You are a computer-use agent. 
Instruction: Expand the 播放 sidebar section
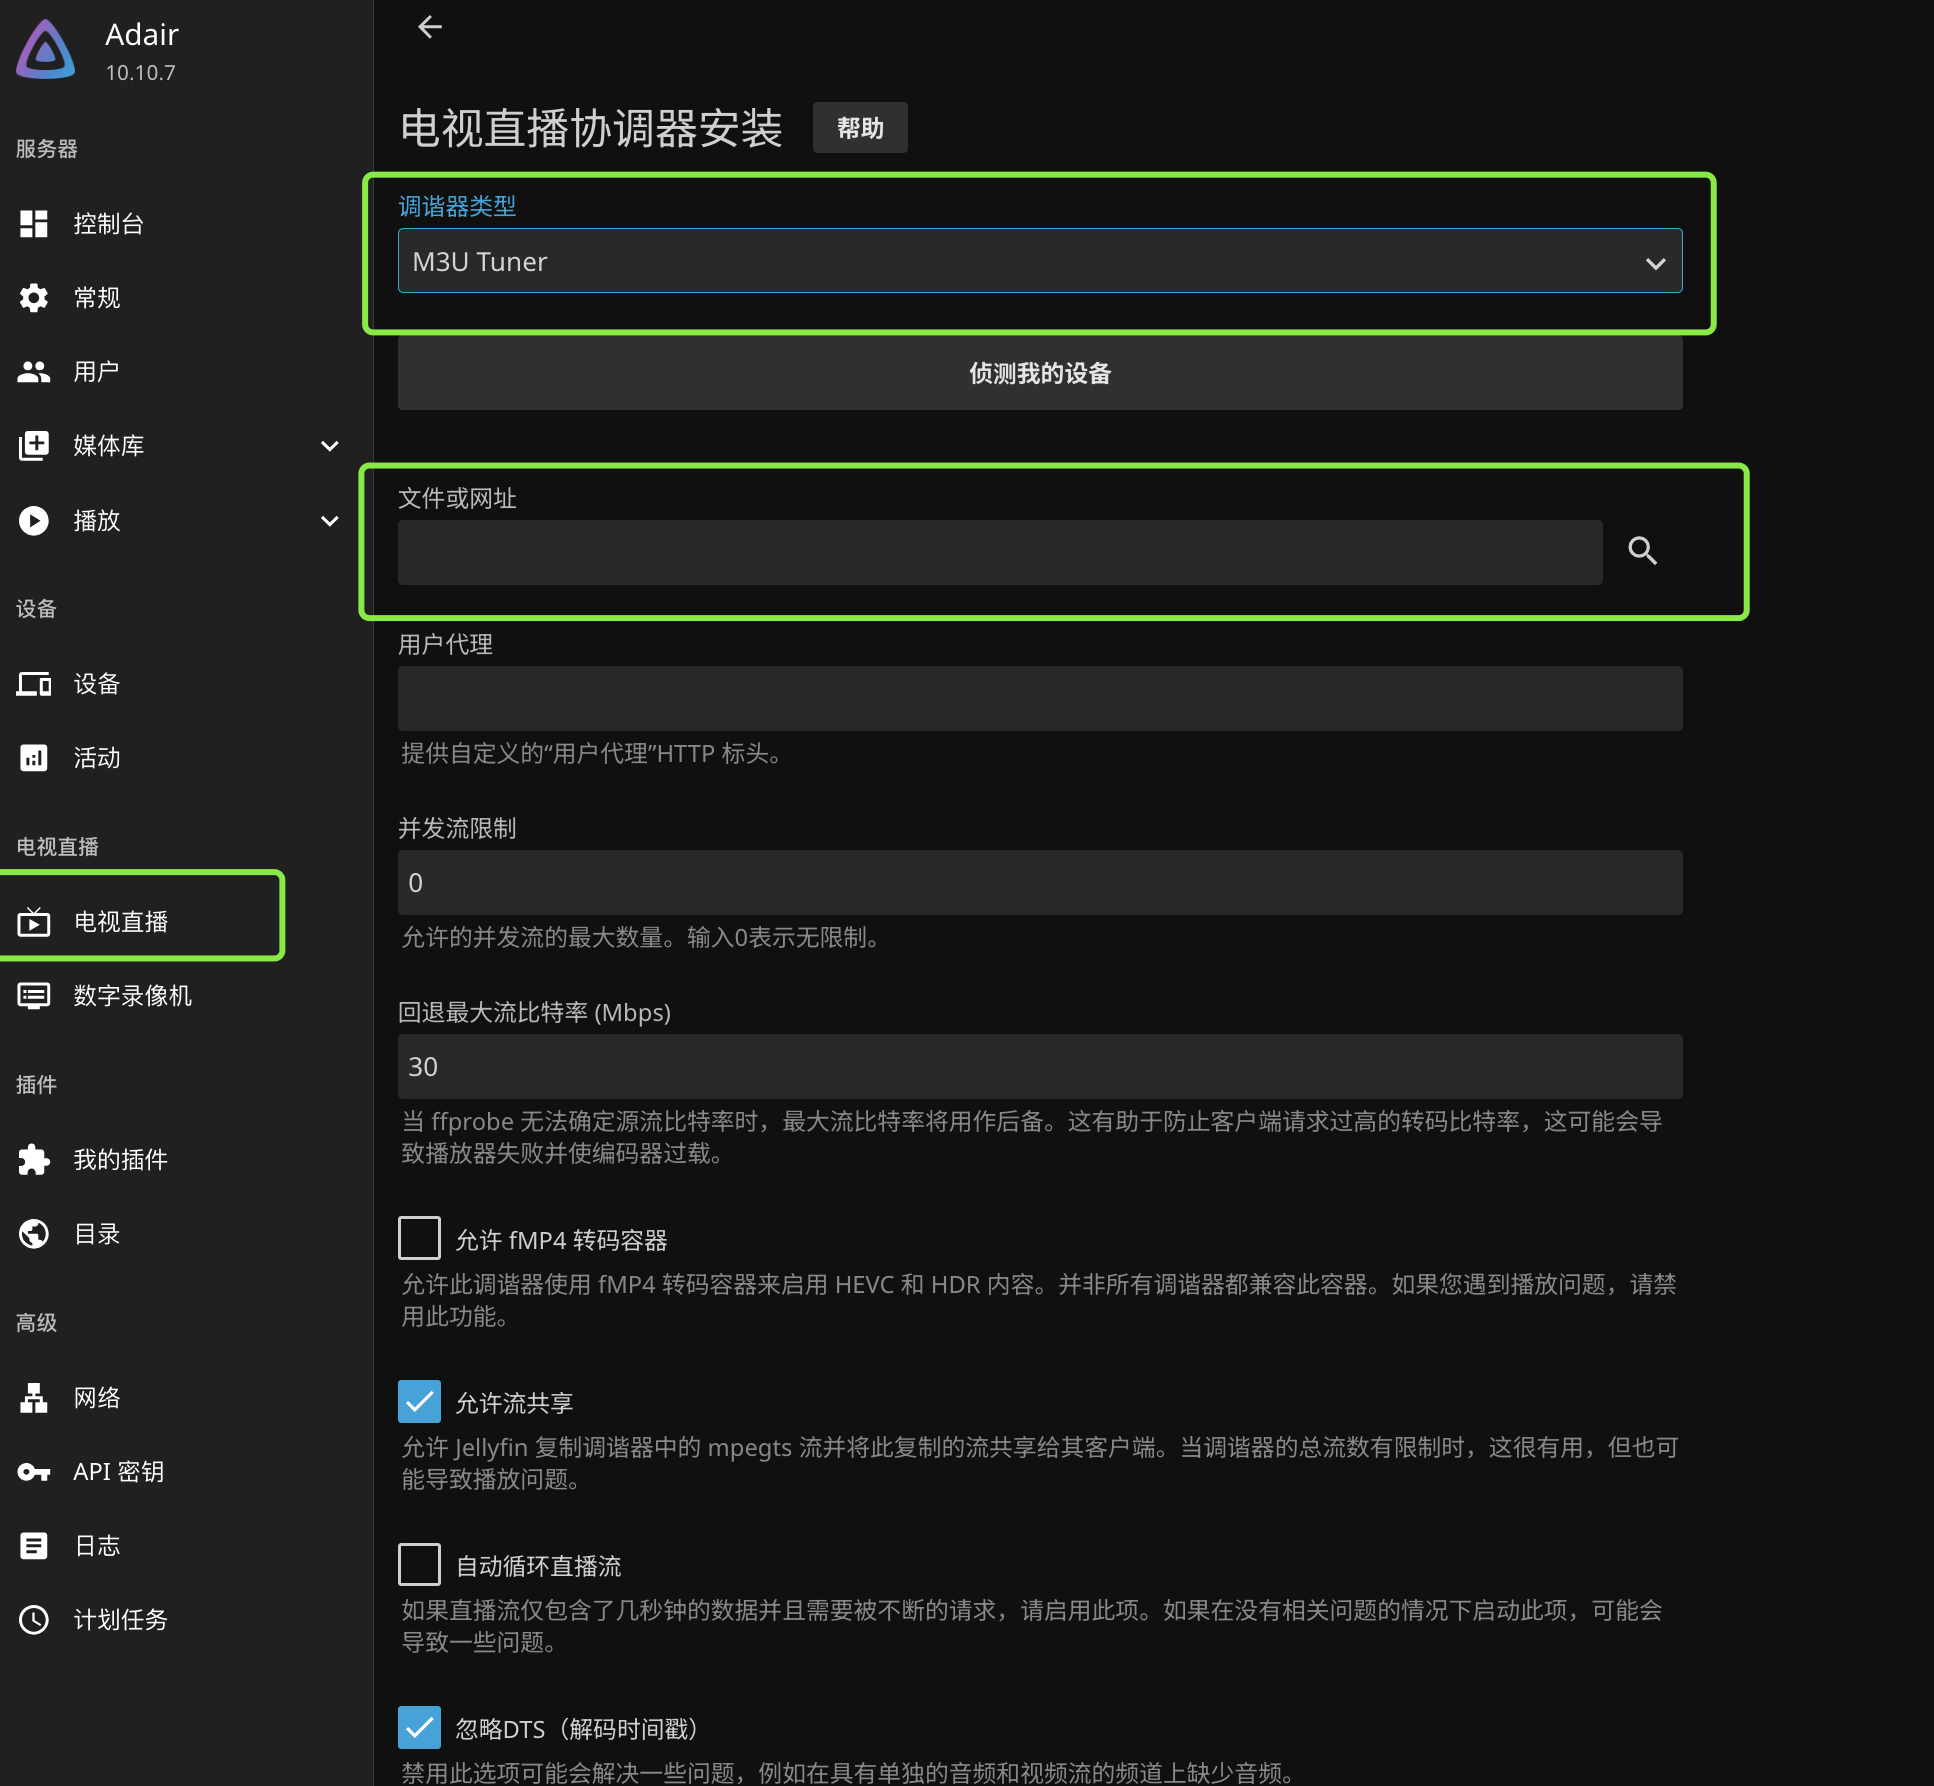[x=329, y=521]
